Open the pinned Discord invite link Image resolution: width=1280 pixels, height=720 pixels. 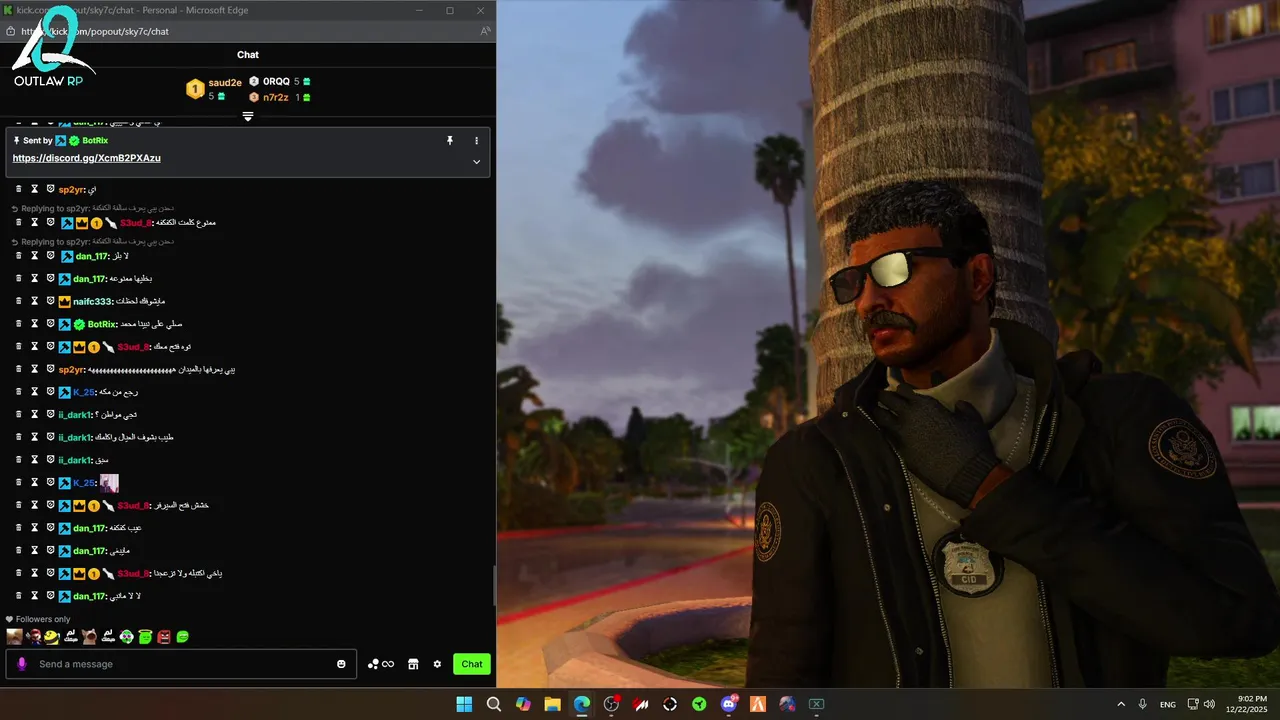[x=86, y=158]
